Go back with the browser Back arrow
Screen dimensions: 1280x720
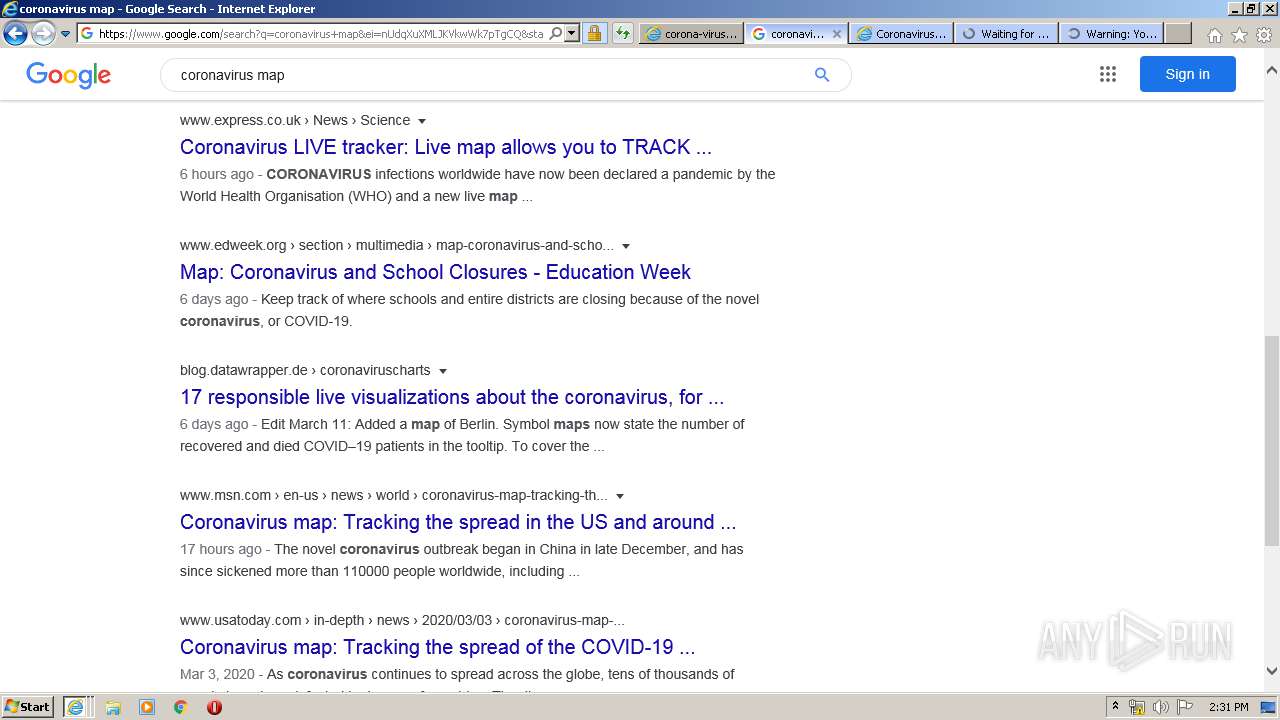tap(15, 33)
